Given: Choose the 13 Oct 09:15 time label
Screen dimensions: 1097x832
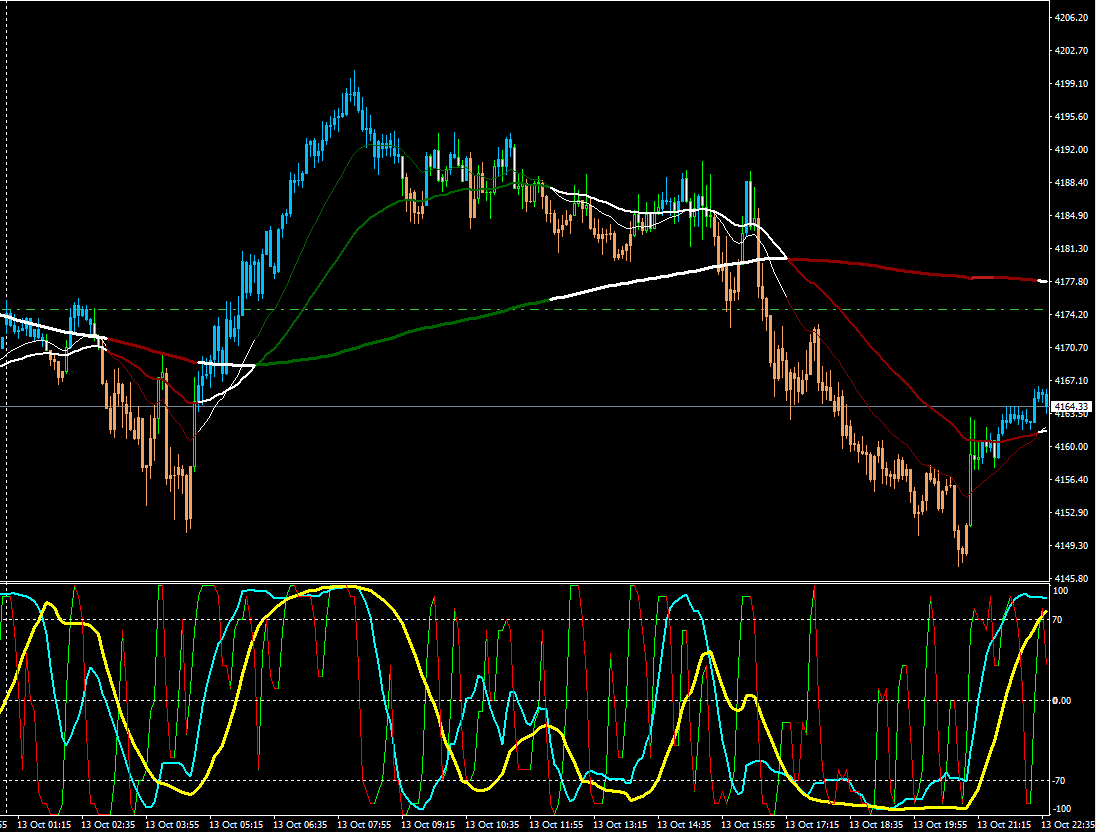Looking at the screenshot, I should pyautogui.click(x=428, y=825).
